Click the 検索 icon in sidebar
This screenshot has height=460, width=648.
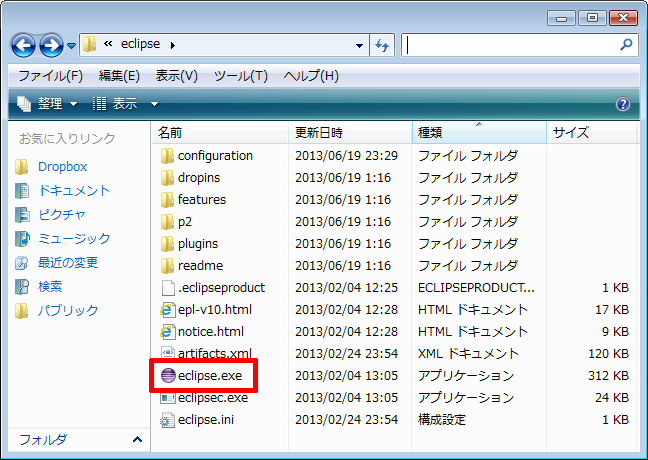21,286
